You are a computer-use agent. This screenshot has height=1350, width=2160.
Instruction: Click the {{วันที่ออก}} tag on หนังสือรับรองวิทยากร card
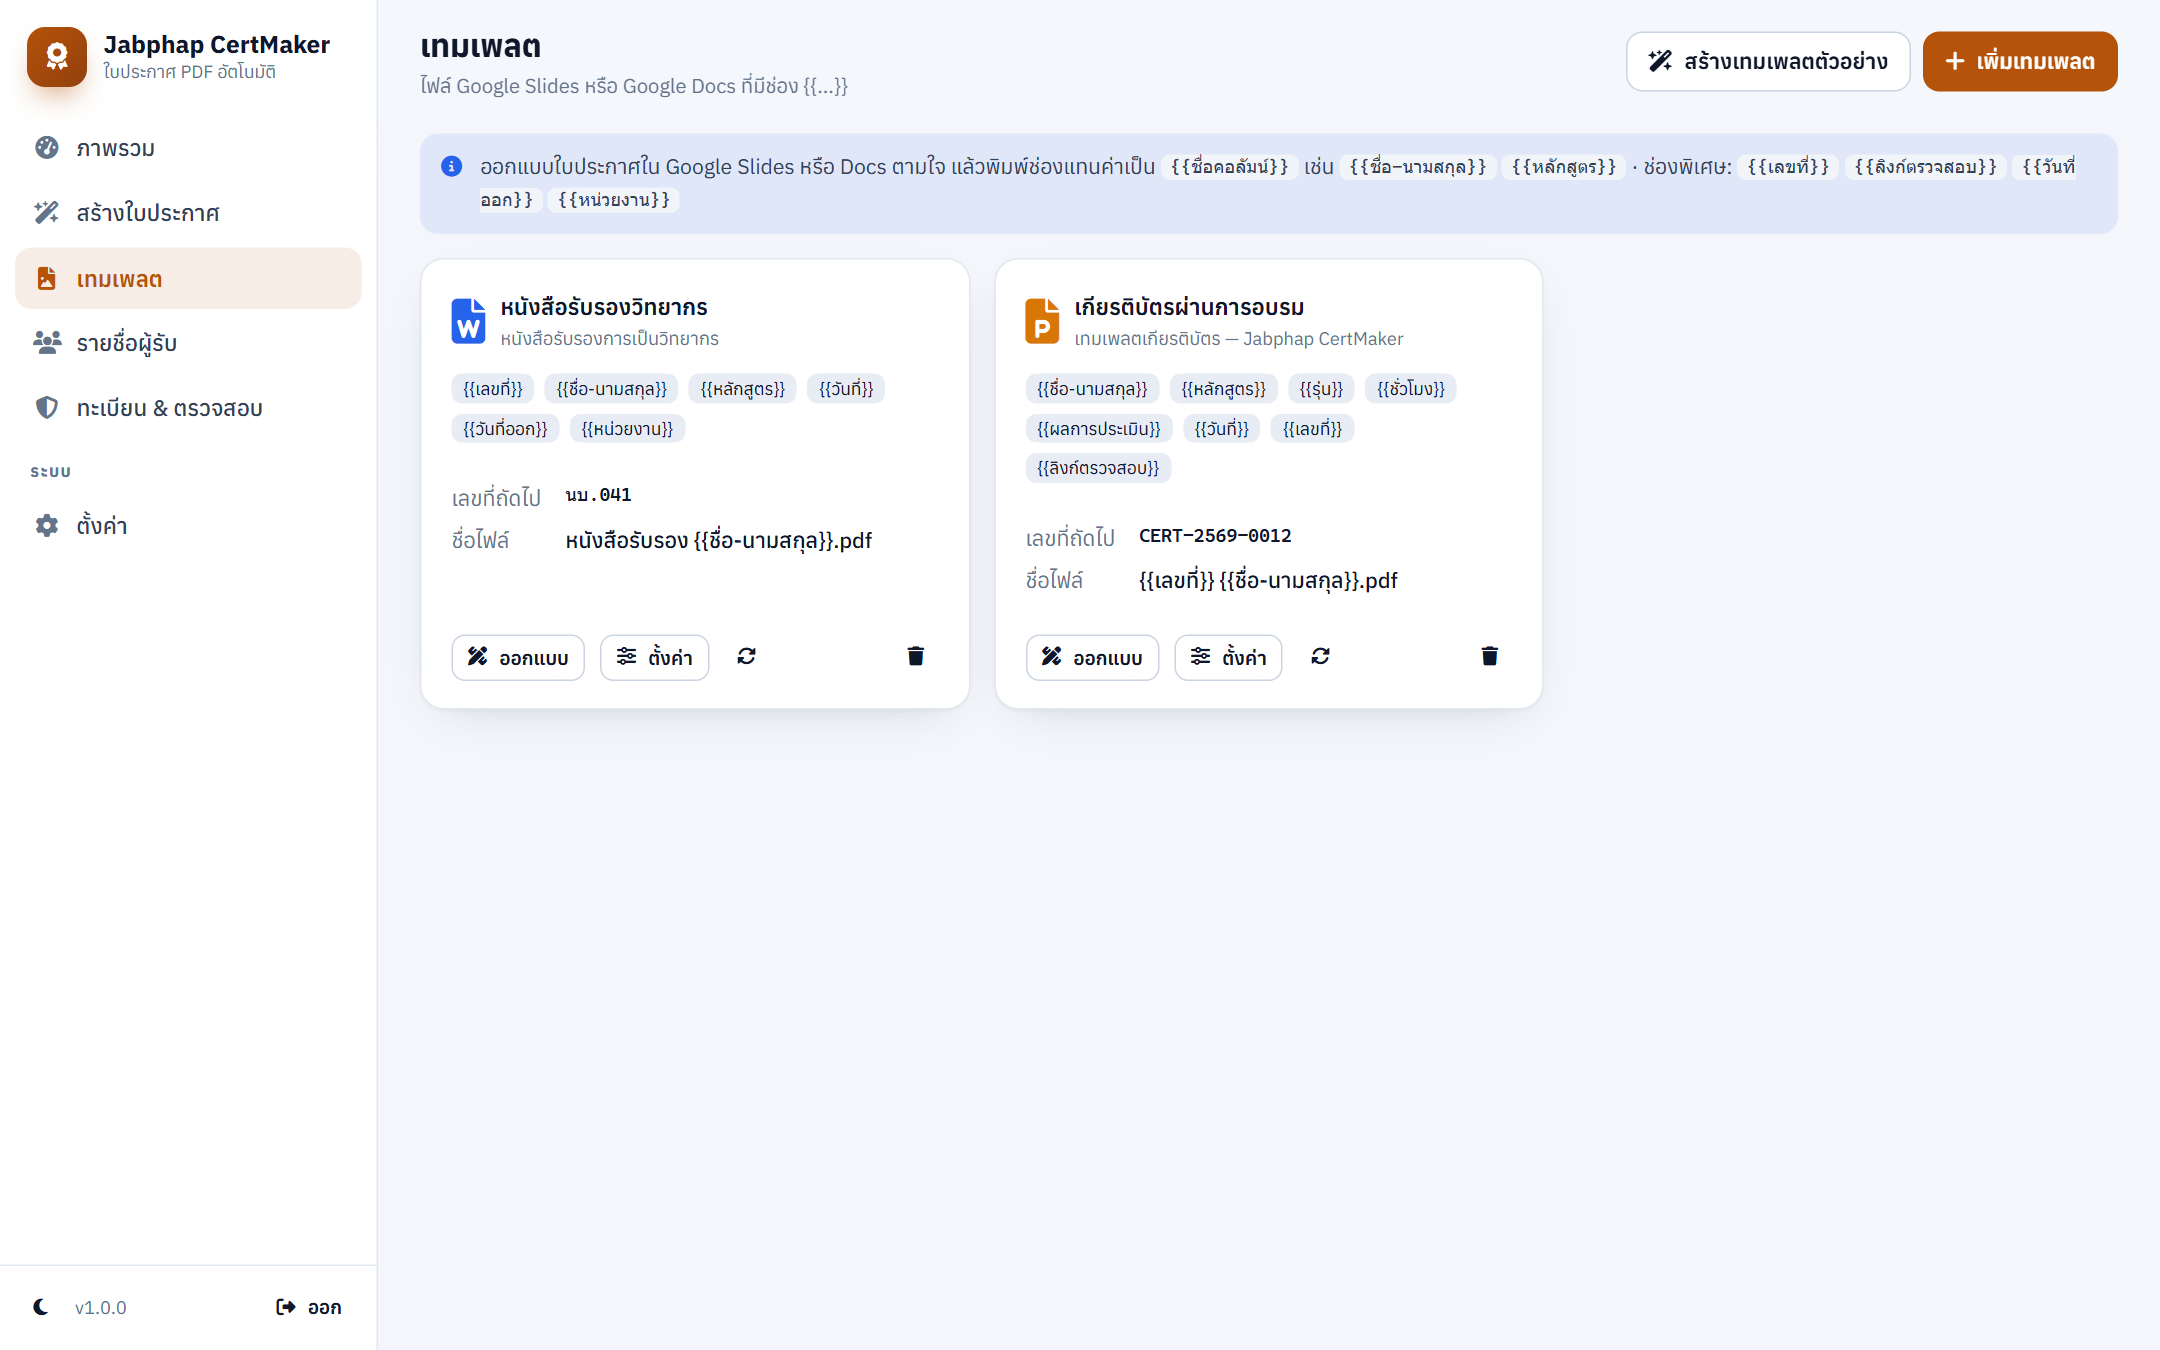pos(505,429)
